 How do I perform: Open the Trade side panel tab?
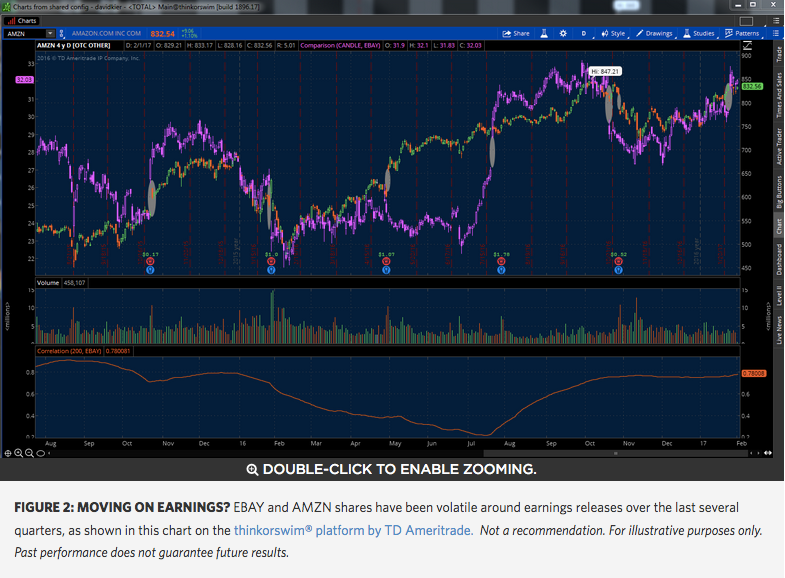pyautogui.click(x=779, y=54)
